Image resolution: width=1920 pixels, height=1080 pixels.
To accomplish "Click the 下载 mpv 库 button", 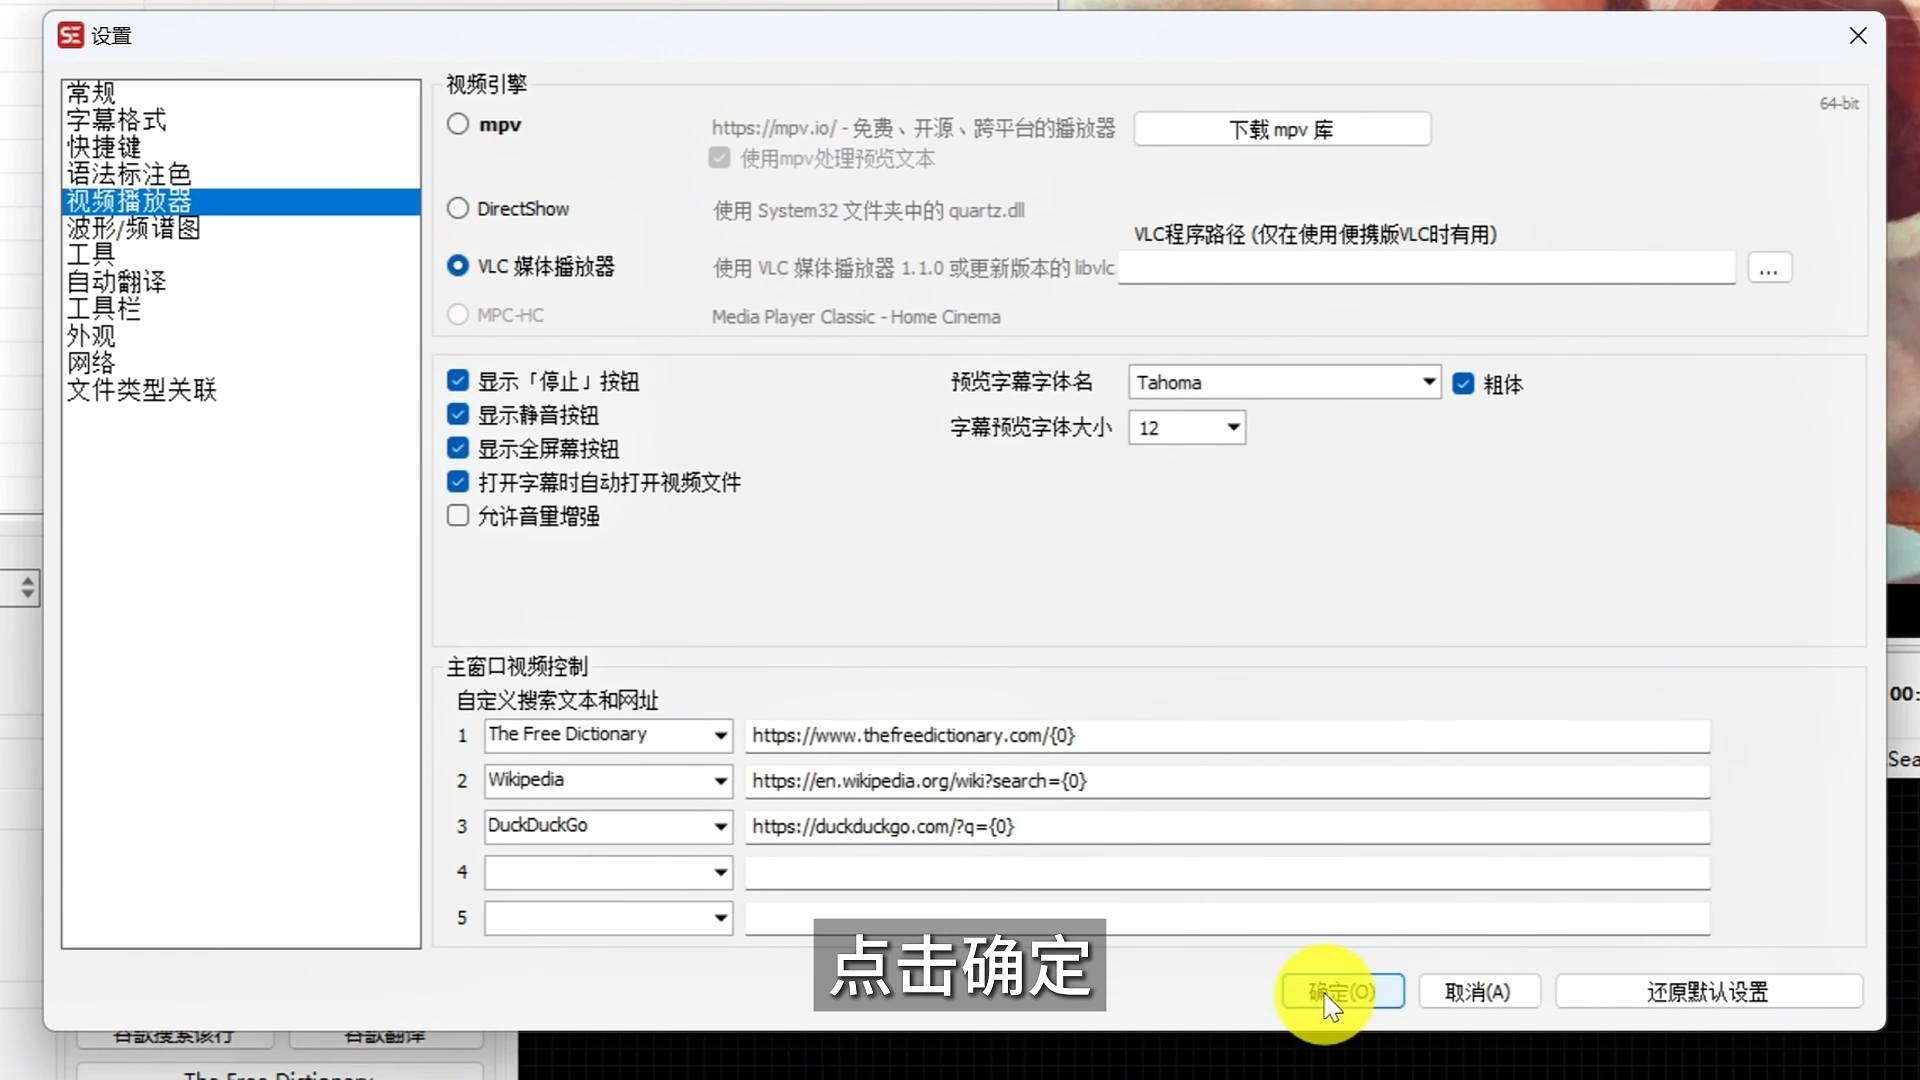I will (1281, 129).
